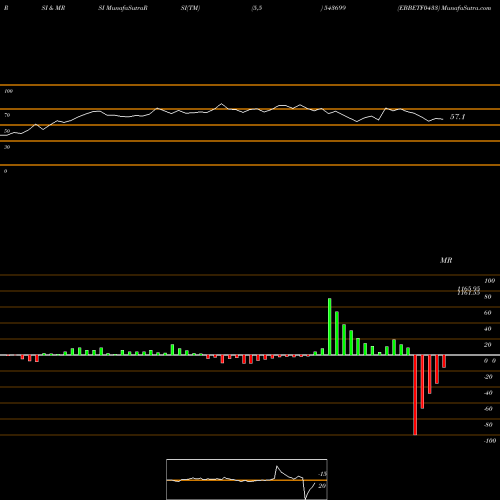Click the RSI axis label 70
Screen dimensions: 500x500
(7, 115)
